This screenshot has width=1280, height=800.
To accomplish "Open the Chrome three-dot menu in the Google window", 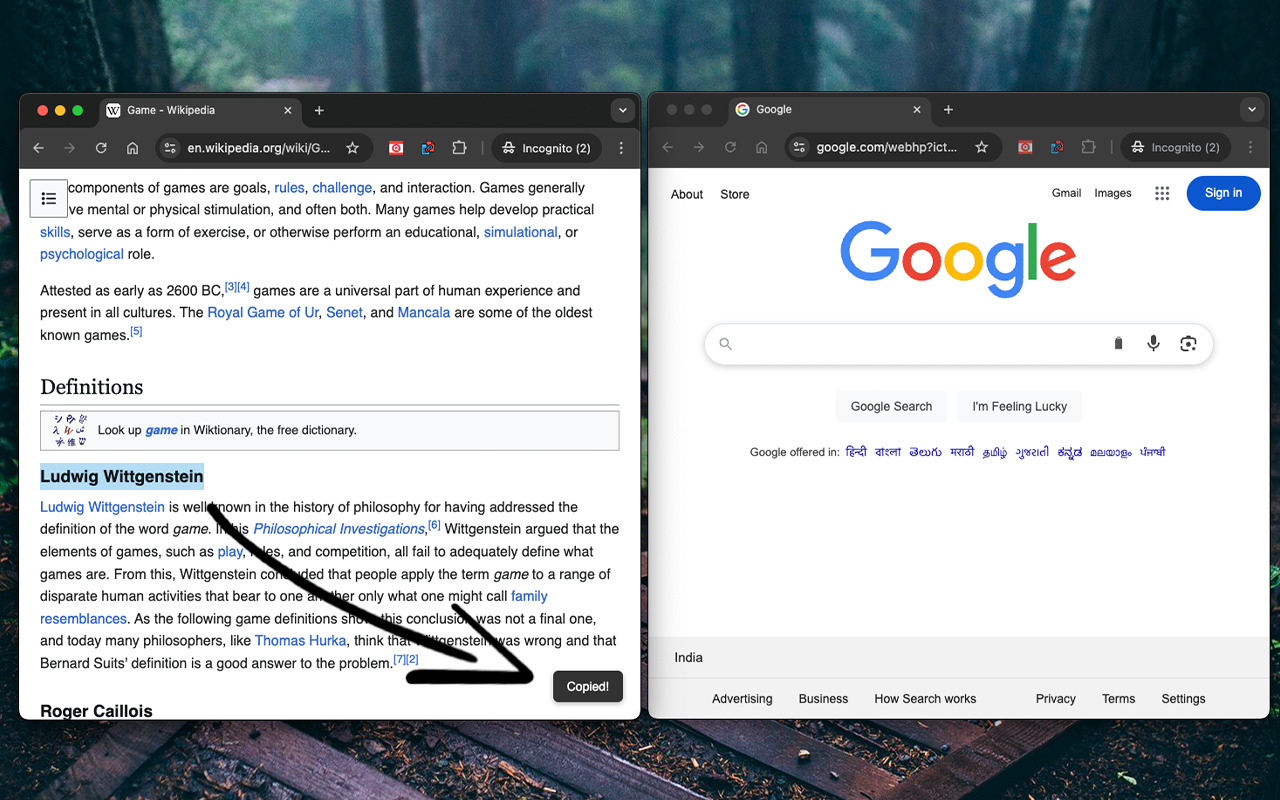I will (x=1250, y=147).
